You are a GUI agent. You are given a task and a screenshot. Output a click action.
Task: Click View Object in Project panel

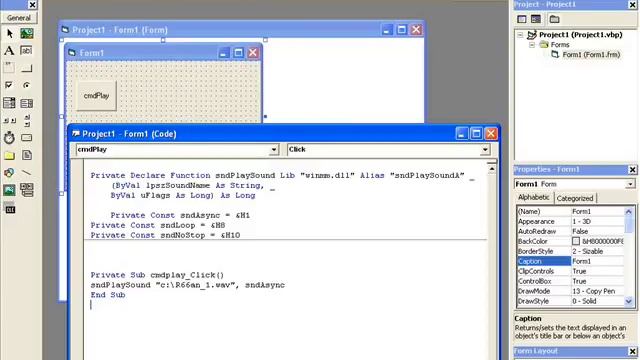pyautogui.click(x=536, y=19)
